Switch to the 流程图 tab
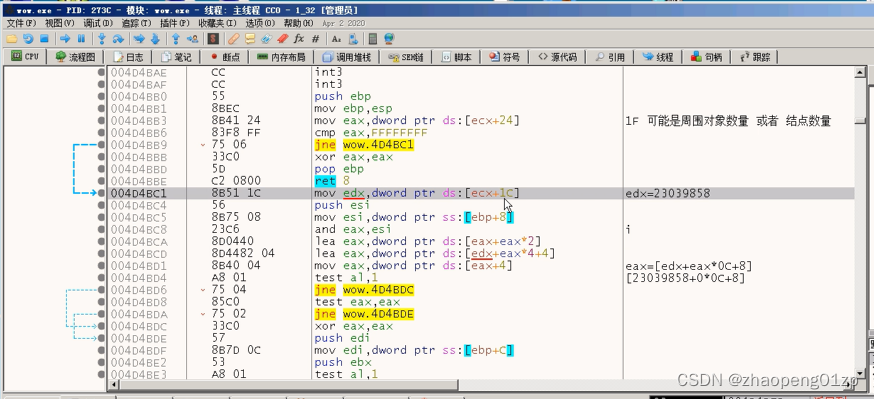874x399 pixels. click(75, 57)
